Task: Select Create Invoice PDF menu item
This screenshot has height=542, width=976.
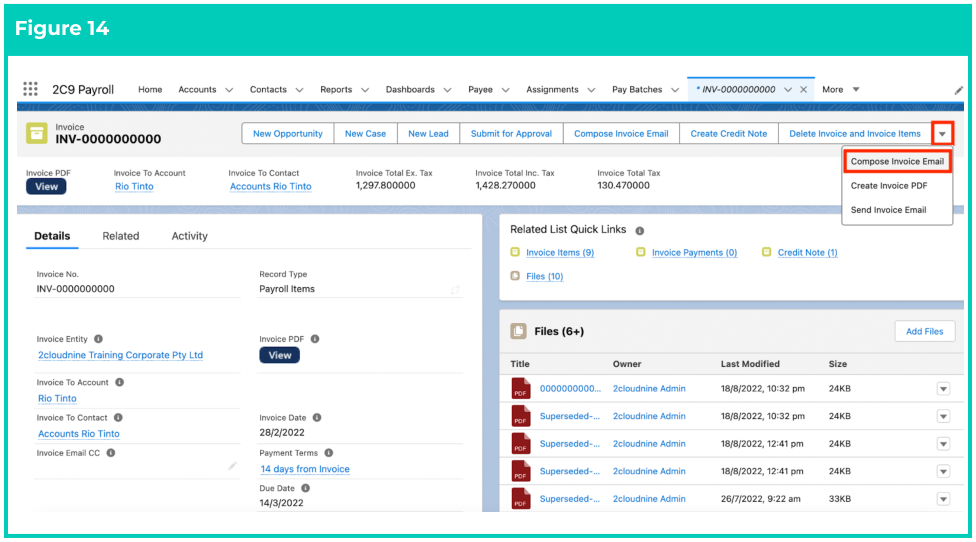Action: tap(889, 185)
